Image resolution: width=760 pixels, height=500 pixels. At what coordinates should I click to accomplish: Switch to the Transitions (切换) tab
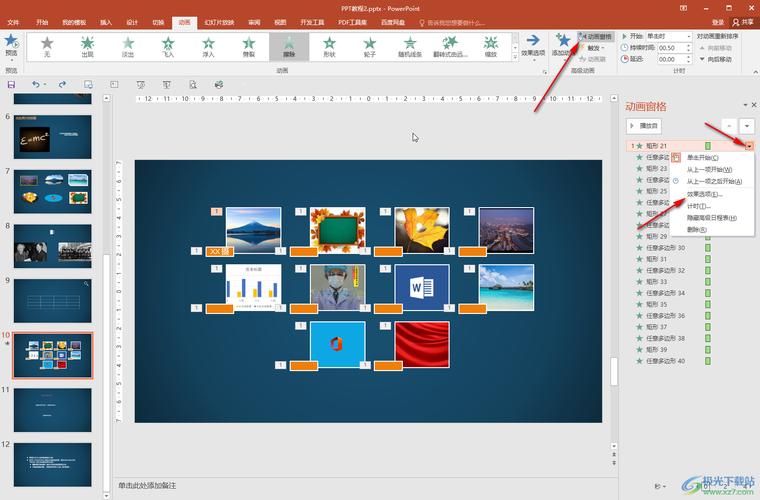click(158, 22)
